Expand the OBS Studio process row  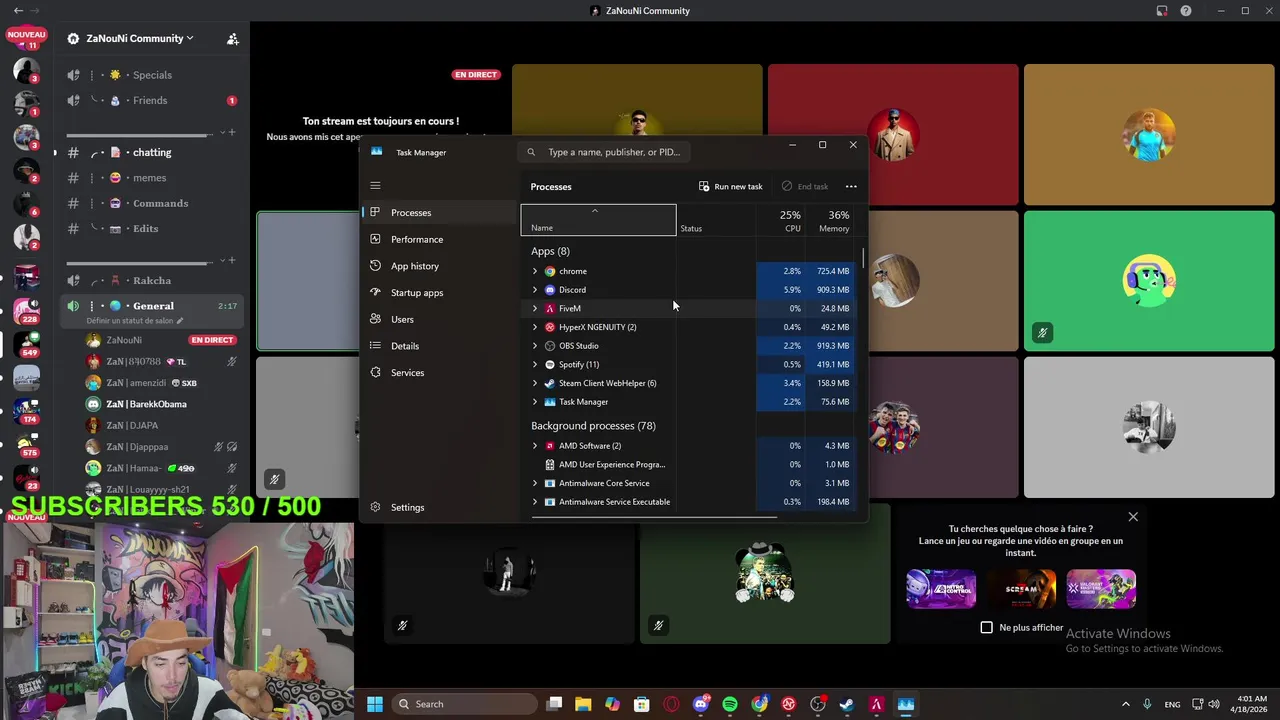click(x=535, y=346)
